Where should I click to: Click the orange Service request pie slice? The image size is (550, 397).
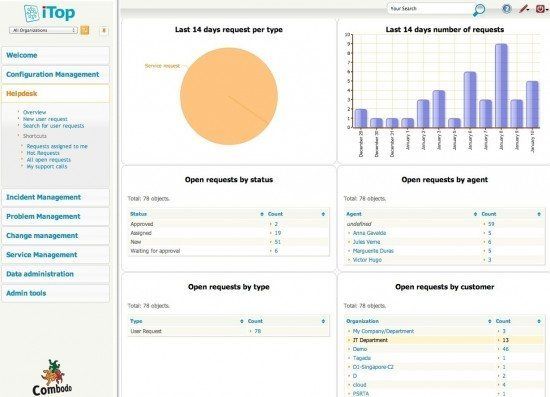click(229, 96)
